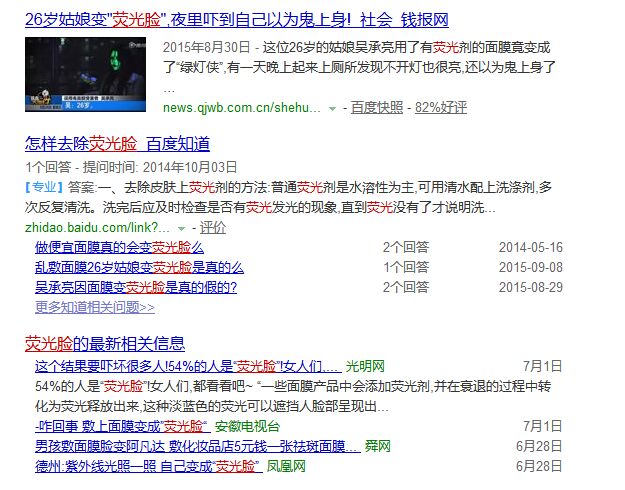Viewport: 625px width, 490px height.
Task: Select the 7月1日 date beside 安徽电视台 item
Action: tap(542, 426)
